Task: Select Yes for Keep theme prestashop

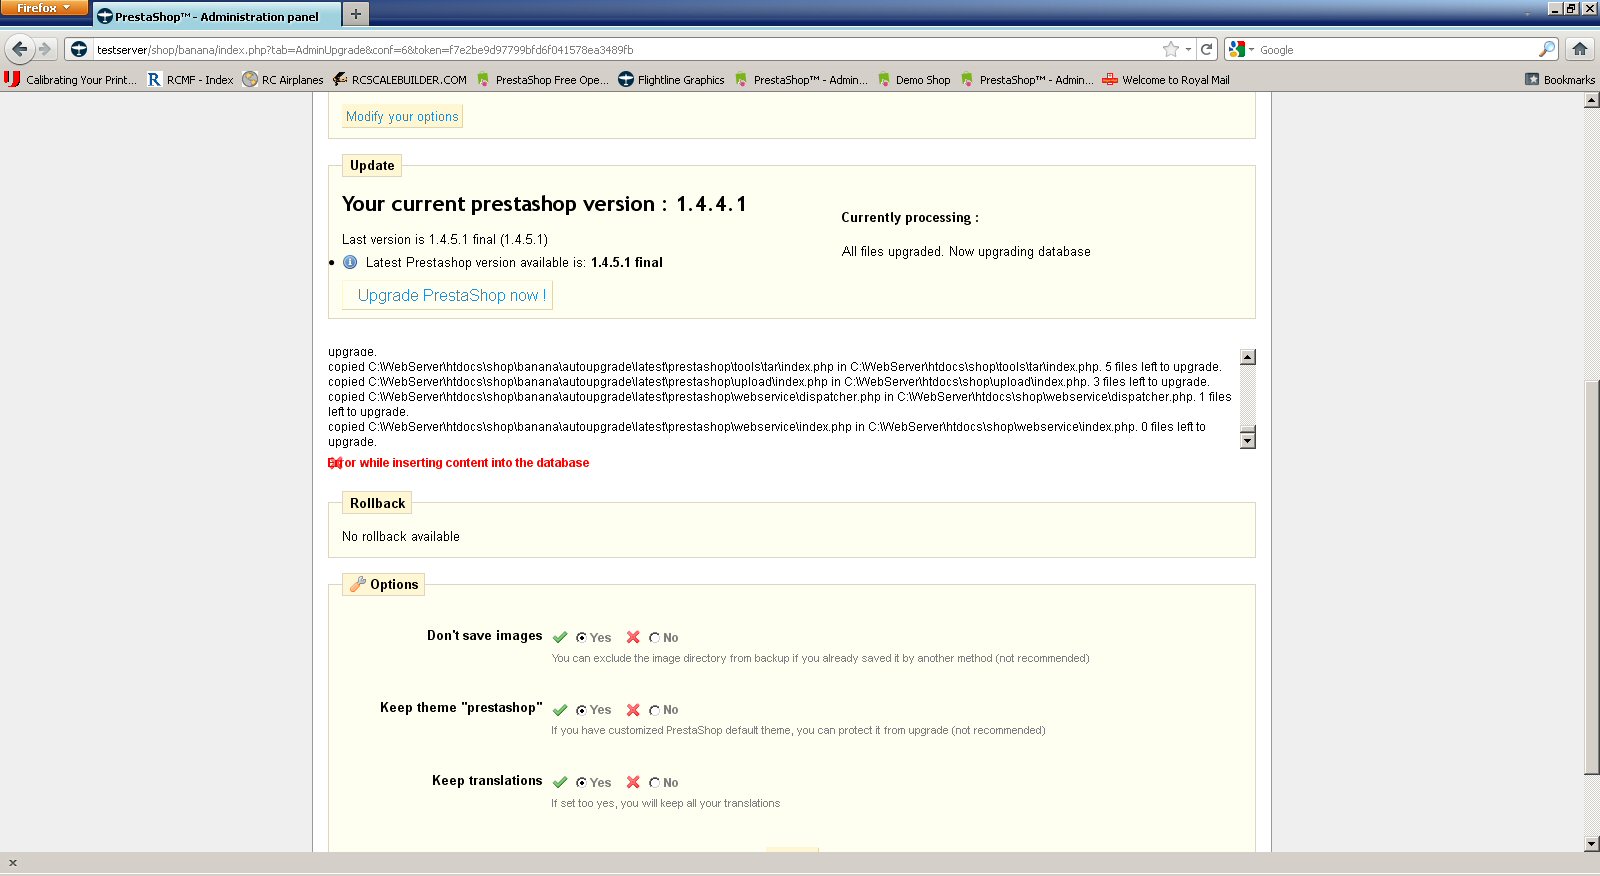Action: click(x=581, y=710)
